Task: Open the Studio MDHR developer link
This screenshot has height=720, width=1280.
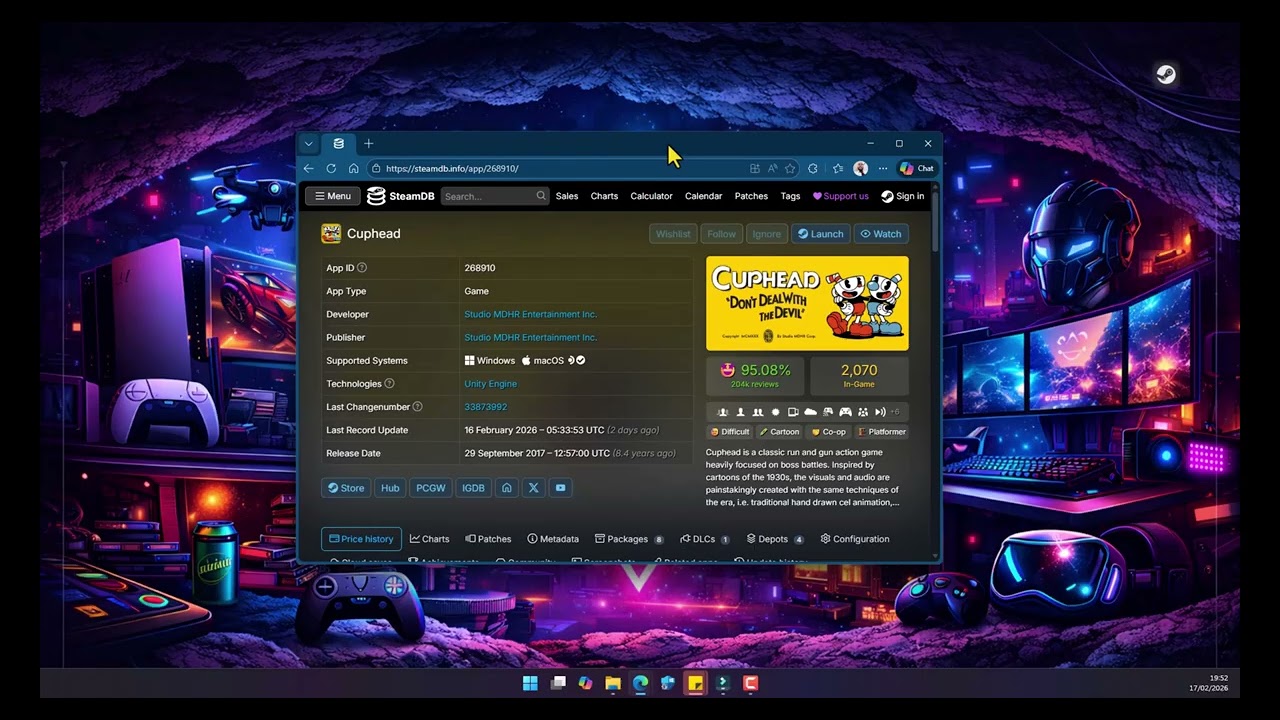Action: (x=530, y=314)
